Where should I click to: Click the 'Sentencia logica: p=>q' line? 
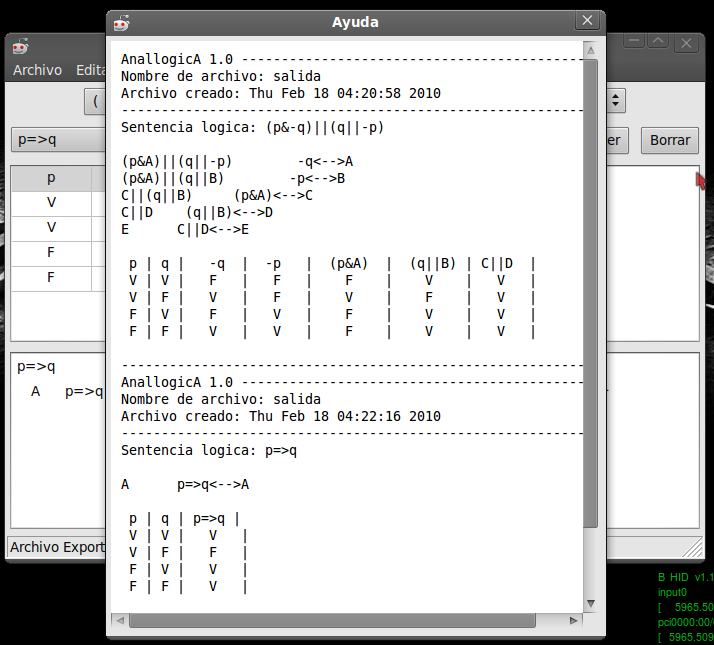coord(209,450)
